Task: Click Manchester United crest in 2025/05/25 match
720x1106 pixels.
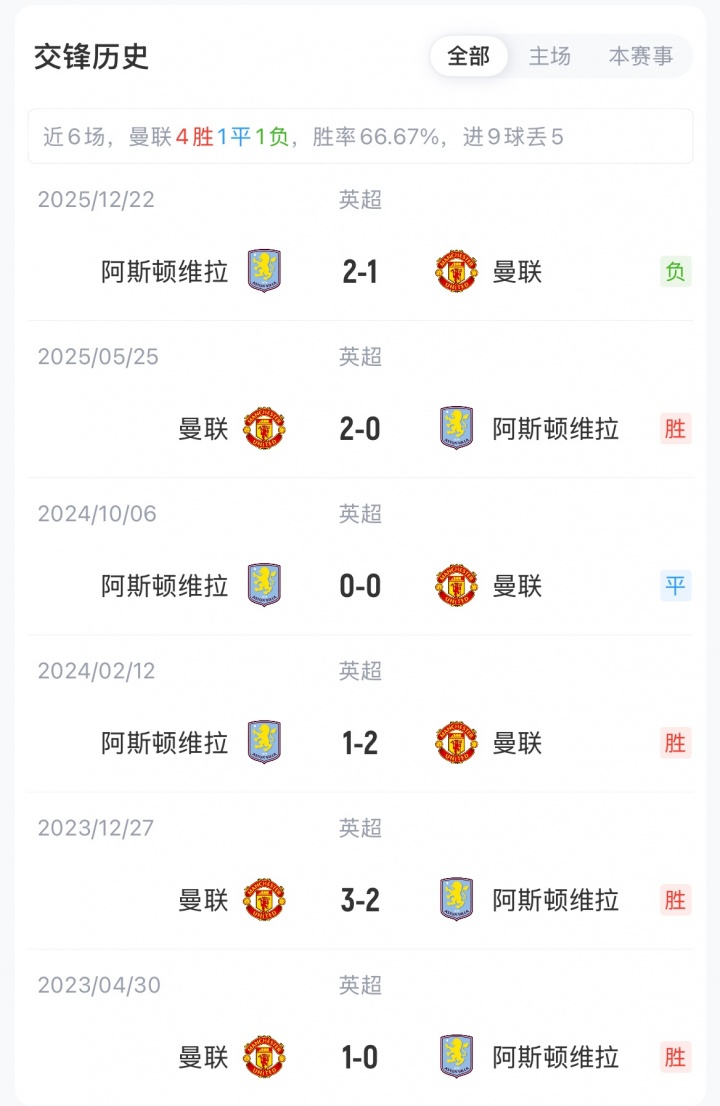Action: 264,429
